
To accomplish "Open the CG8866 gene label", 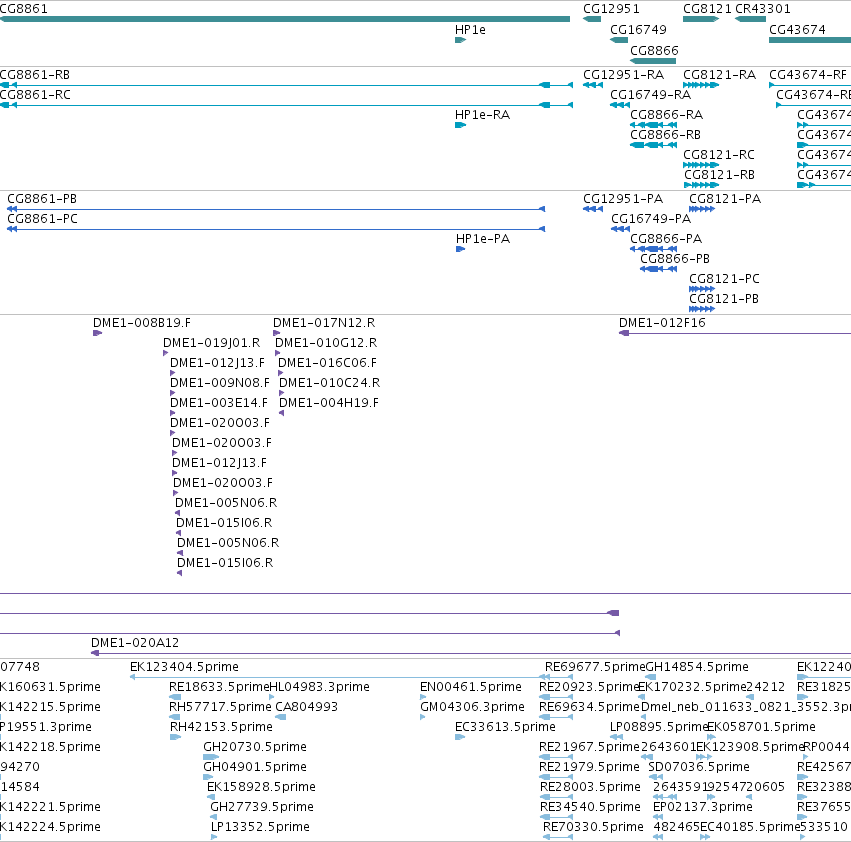I will pos(654,50).
